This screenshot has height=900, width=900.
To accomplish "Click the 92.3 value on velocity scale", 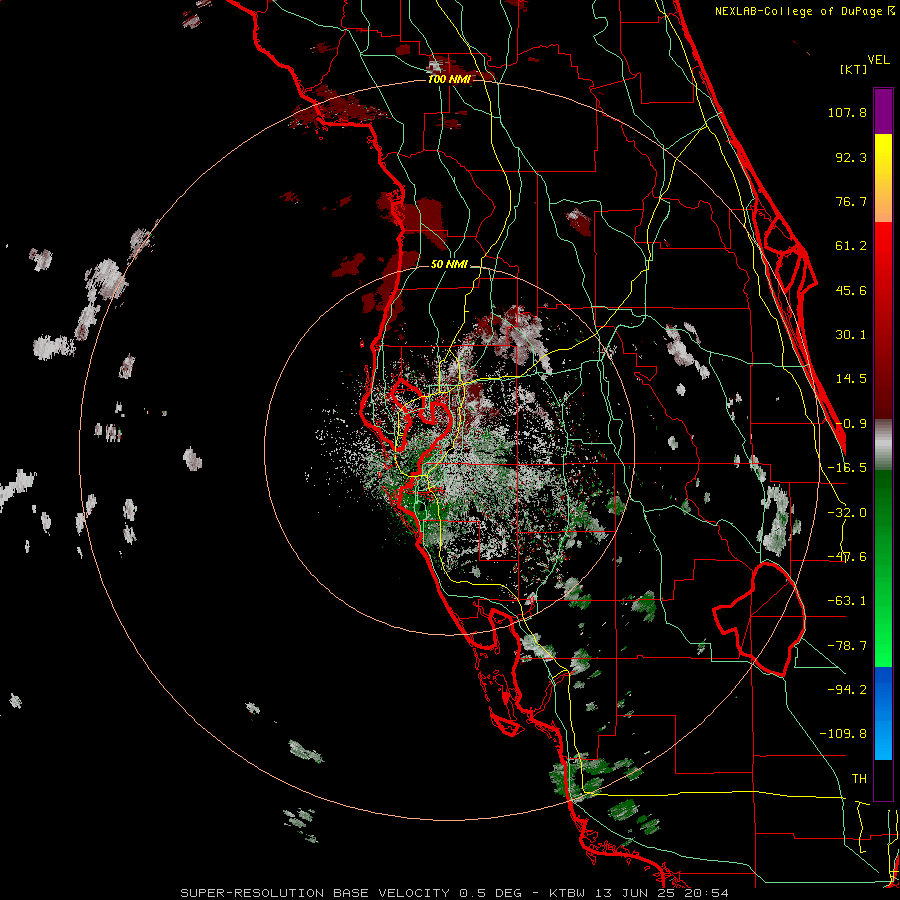I will tap(851, 157).
